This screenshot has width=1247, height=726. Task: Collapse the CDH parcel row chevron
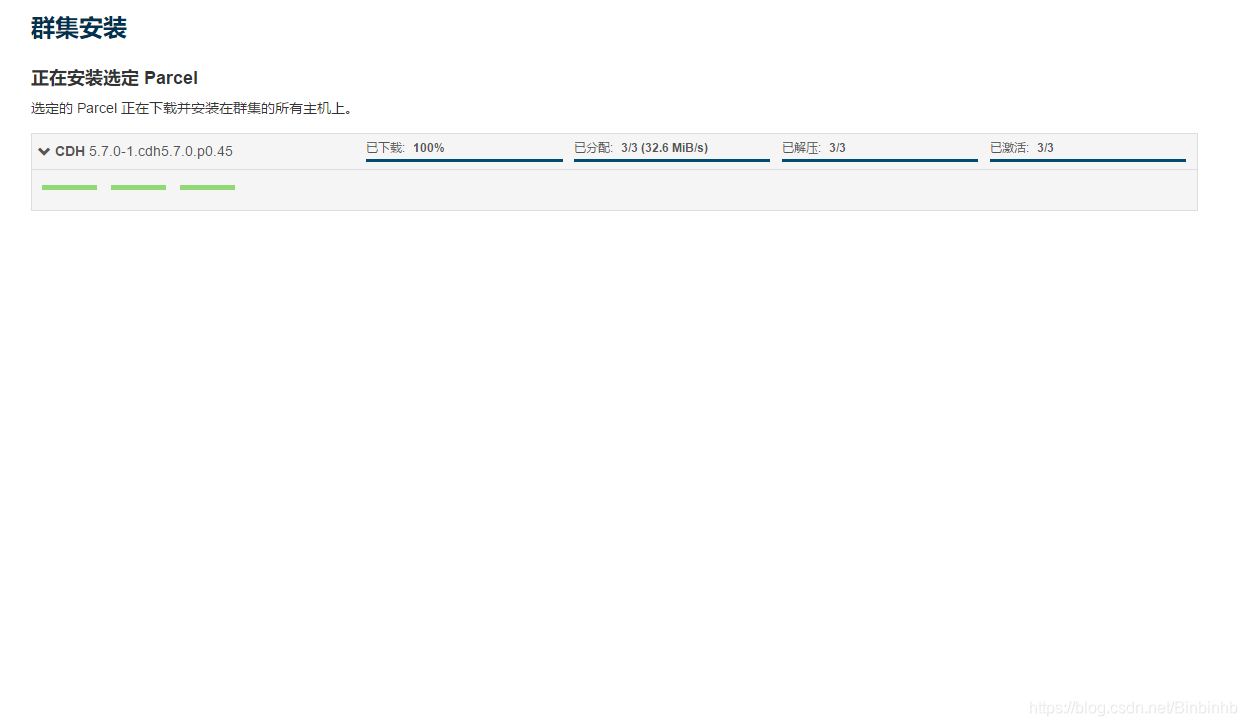click(x=44, y=151)
